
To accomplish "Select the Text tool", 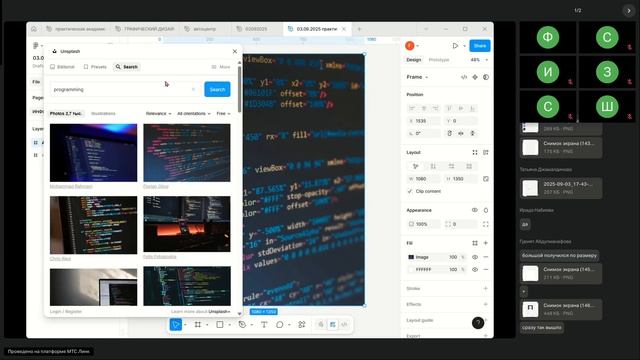I will [264, 324].
